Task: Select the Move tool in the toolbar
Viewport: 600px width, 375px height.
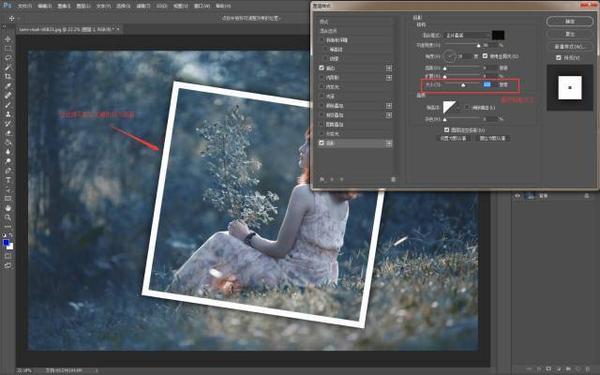Action: point(8,39)
